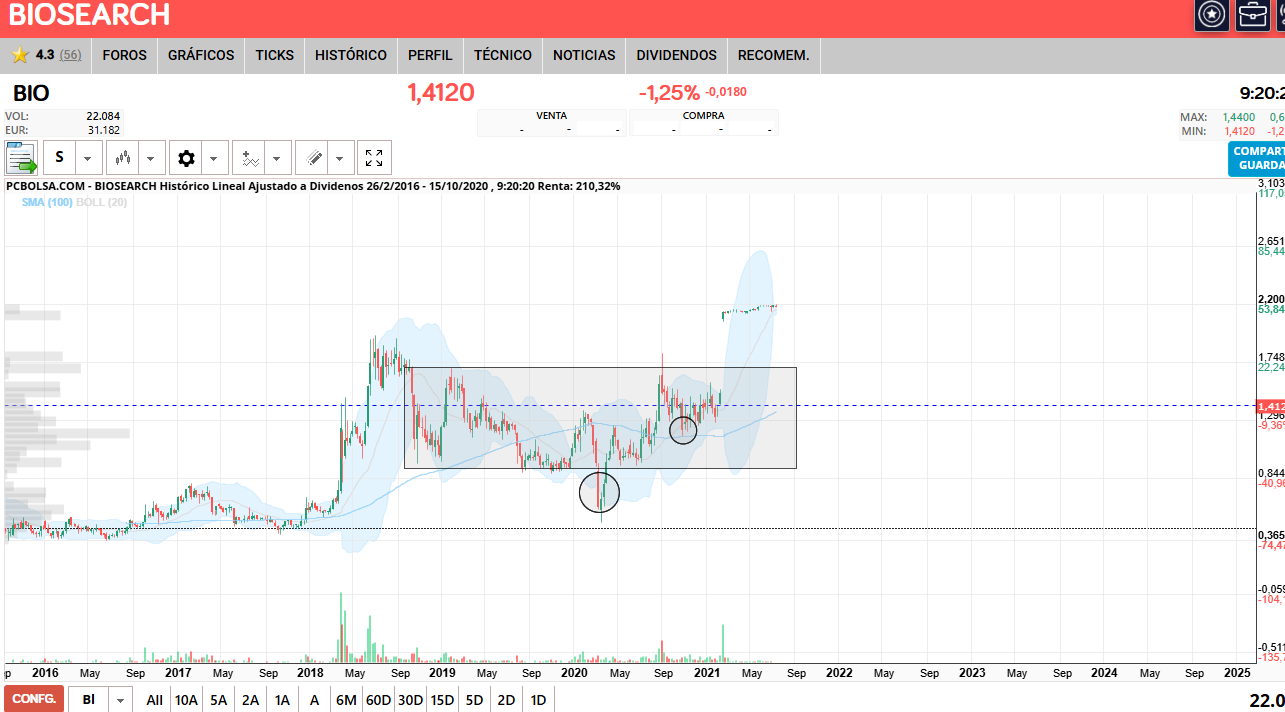Screen dimensions: 1285x712
Task: Click the COMPART GUARDA button
Action: [x=1257, y=159]
